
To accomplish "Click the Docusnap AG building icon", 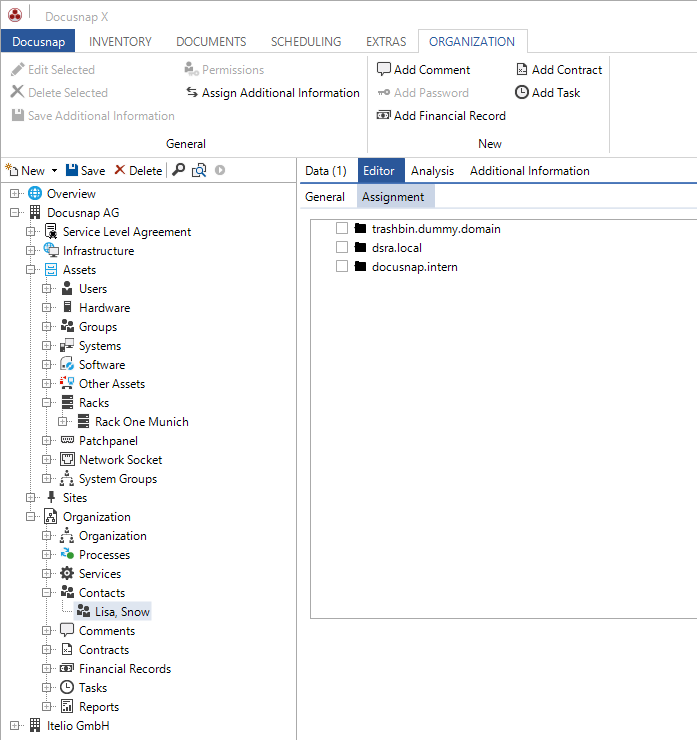I will (x=35, y=212).
